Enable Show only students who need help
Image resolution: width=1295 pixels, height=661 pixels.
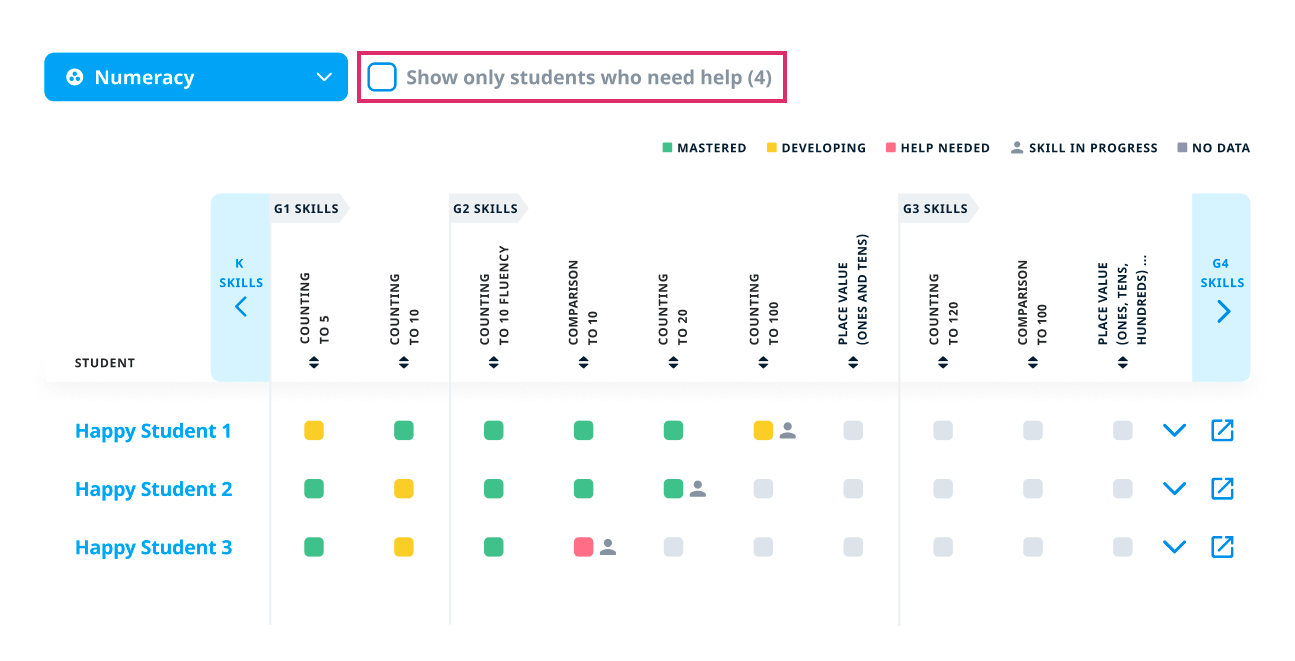[382, 77]
